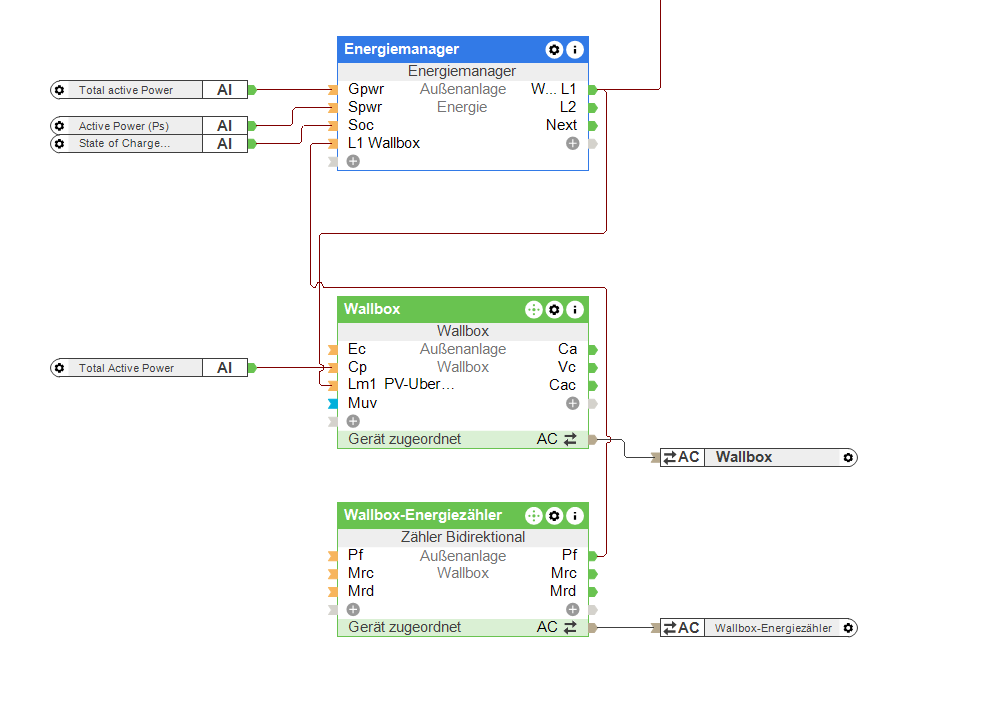Select Mrd output on Wallbox-Energiezähler

pos(563,591)
